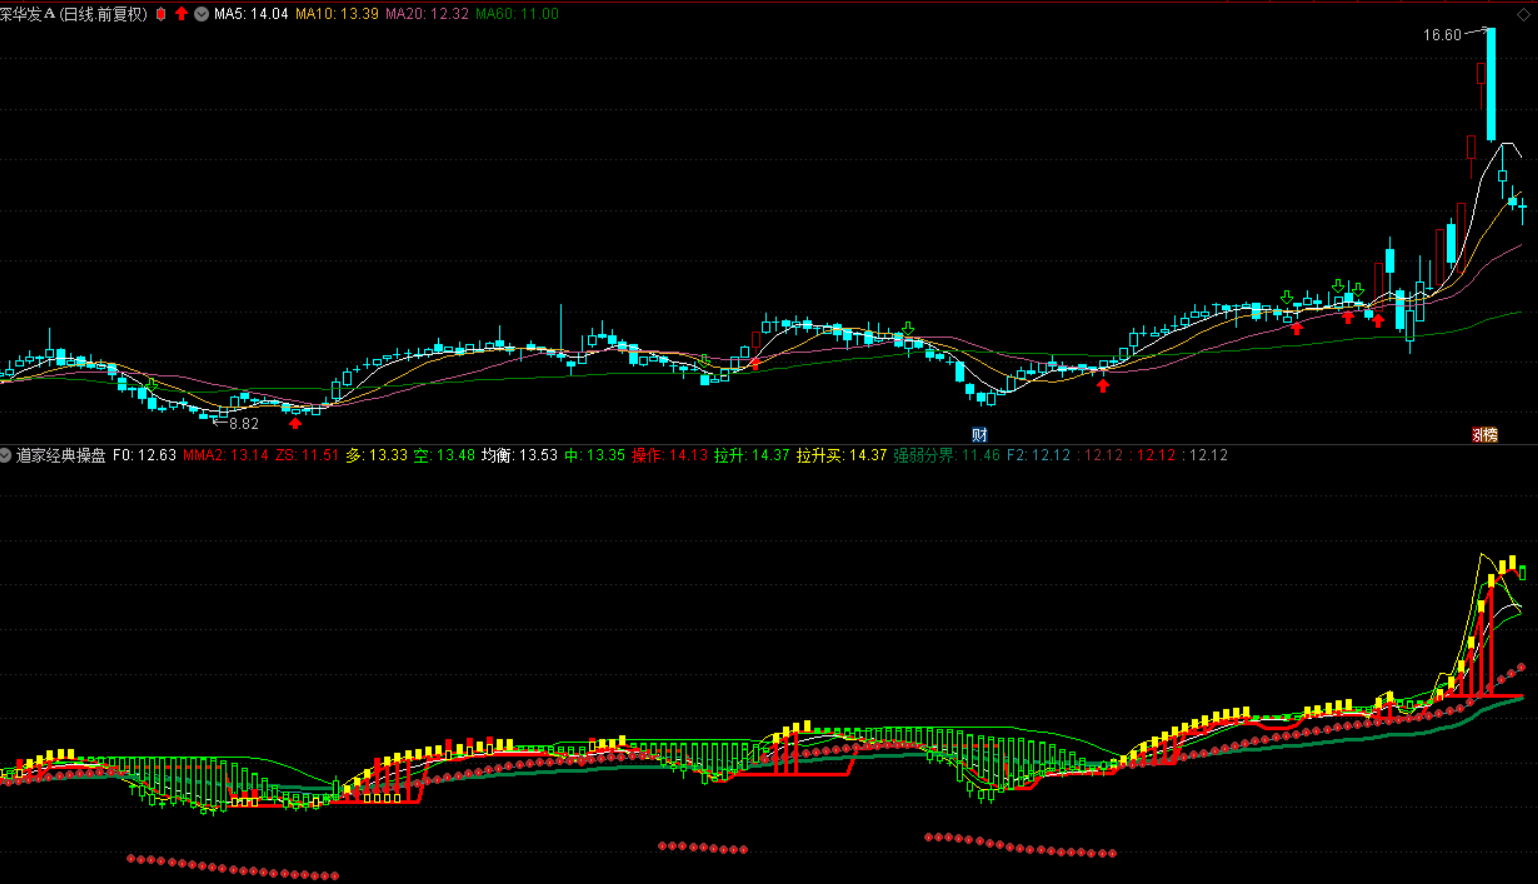Click the 道家经典操盘 indicator name
This screenshot has width=1538, height=884.
(x=61, y=455)
